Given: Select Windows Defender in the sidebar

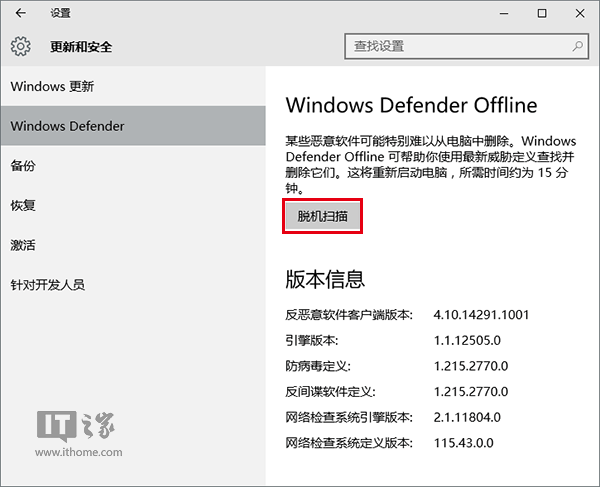Looking at the screenshot, I should coord(67,126).
